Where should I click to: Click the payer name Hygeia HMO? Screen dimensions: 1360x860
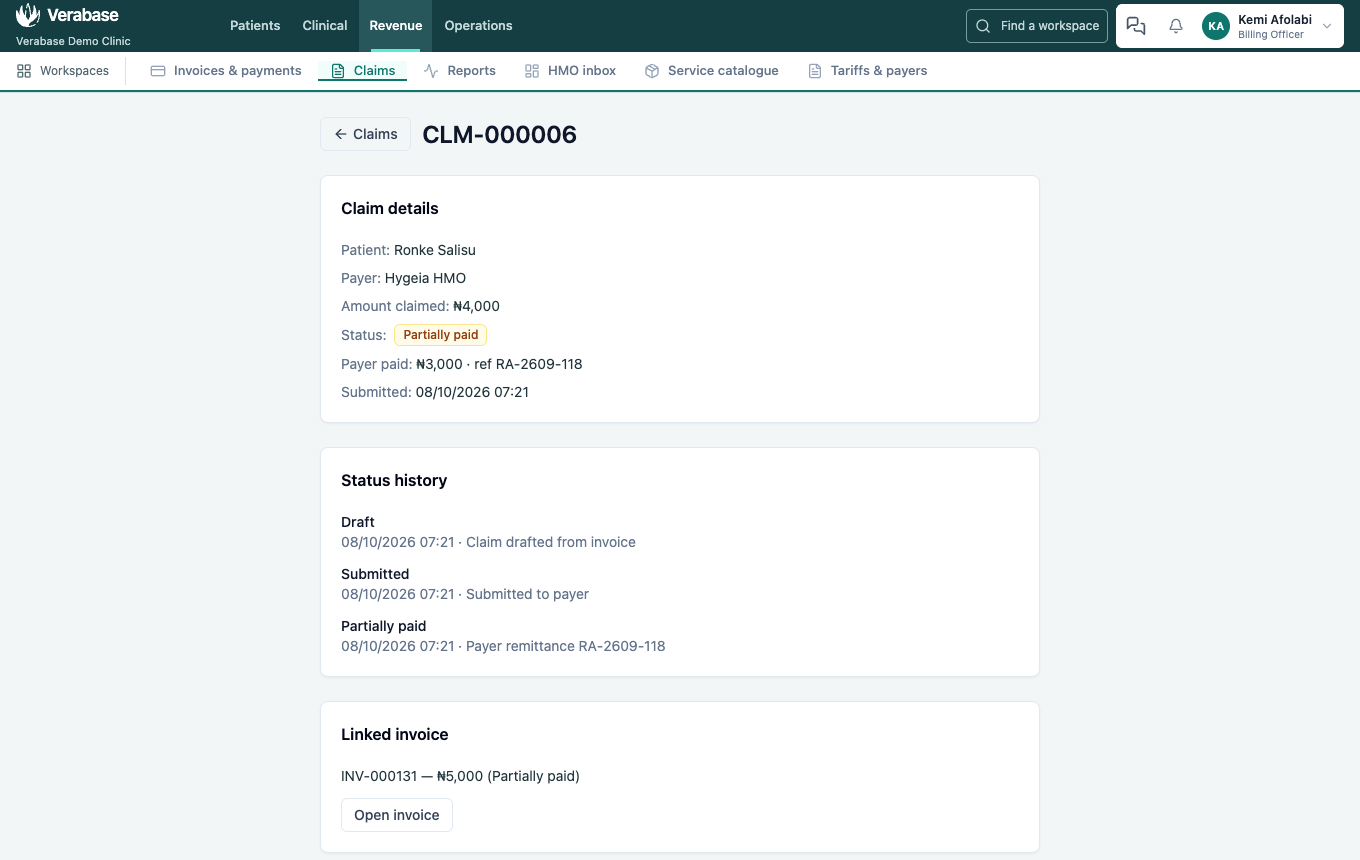coord(425,278)
